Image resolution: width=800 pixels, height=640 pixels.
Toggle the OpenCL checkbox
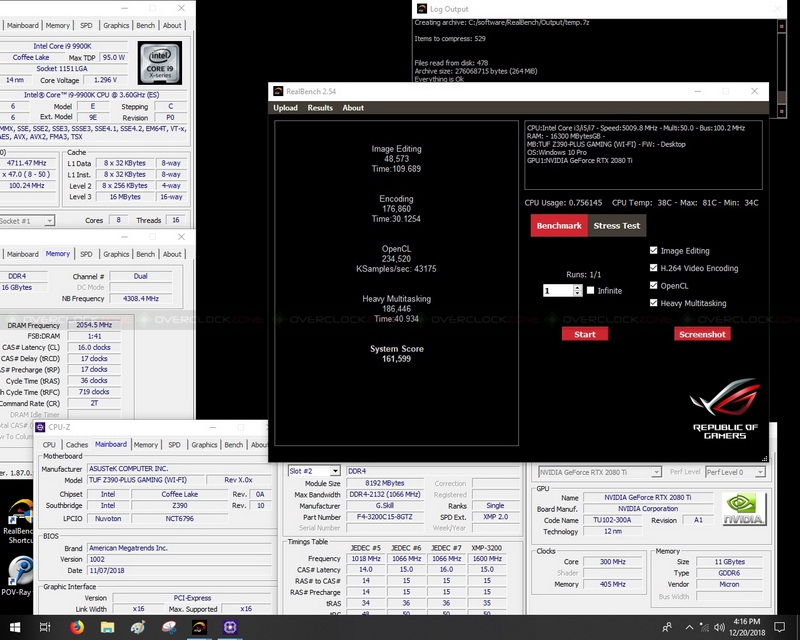pos(654,285)
